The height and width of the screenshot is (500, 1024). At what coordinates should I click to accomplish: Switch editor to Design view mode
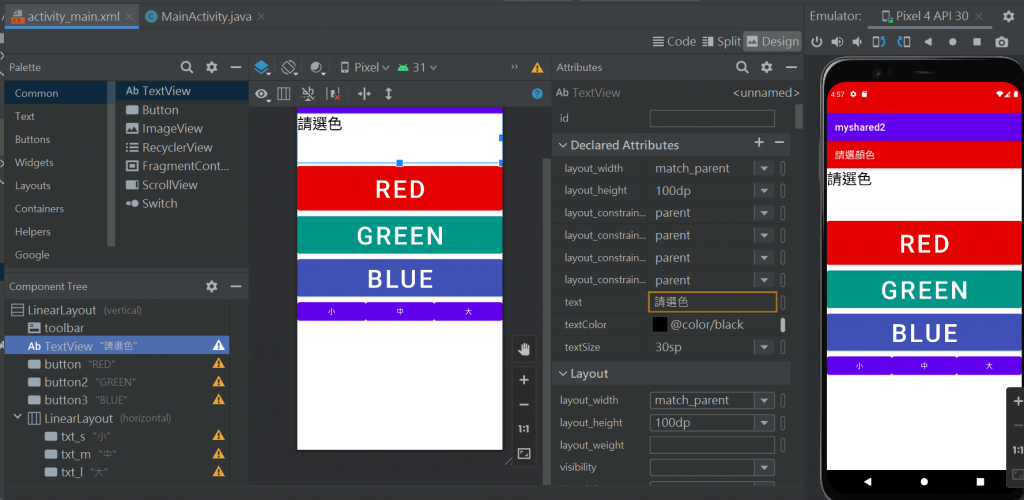[772, 41]
